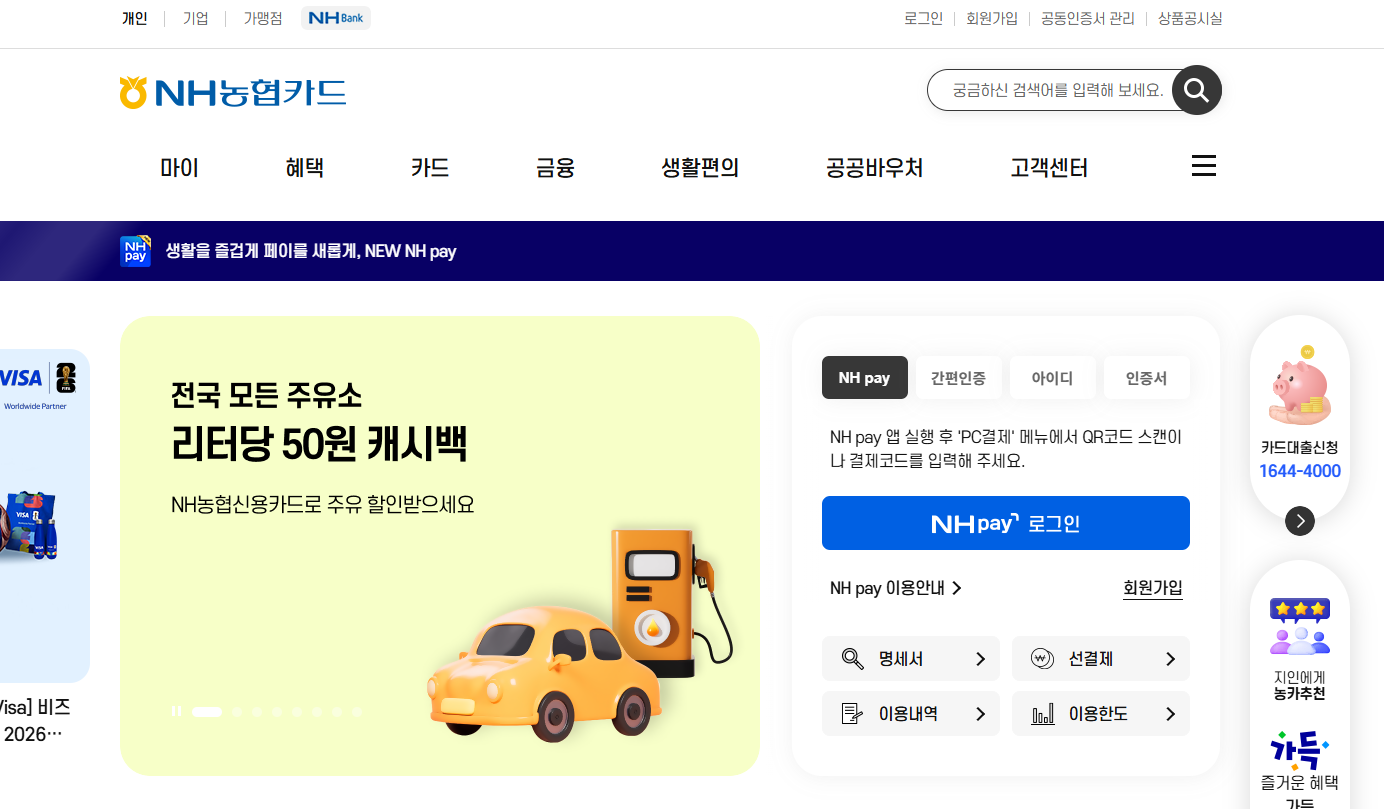Click the NH Bank badge

coord(336,18)
